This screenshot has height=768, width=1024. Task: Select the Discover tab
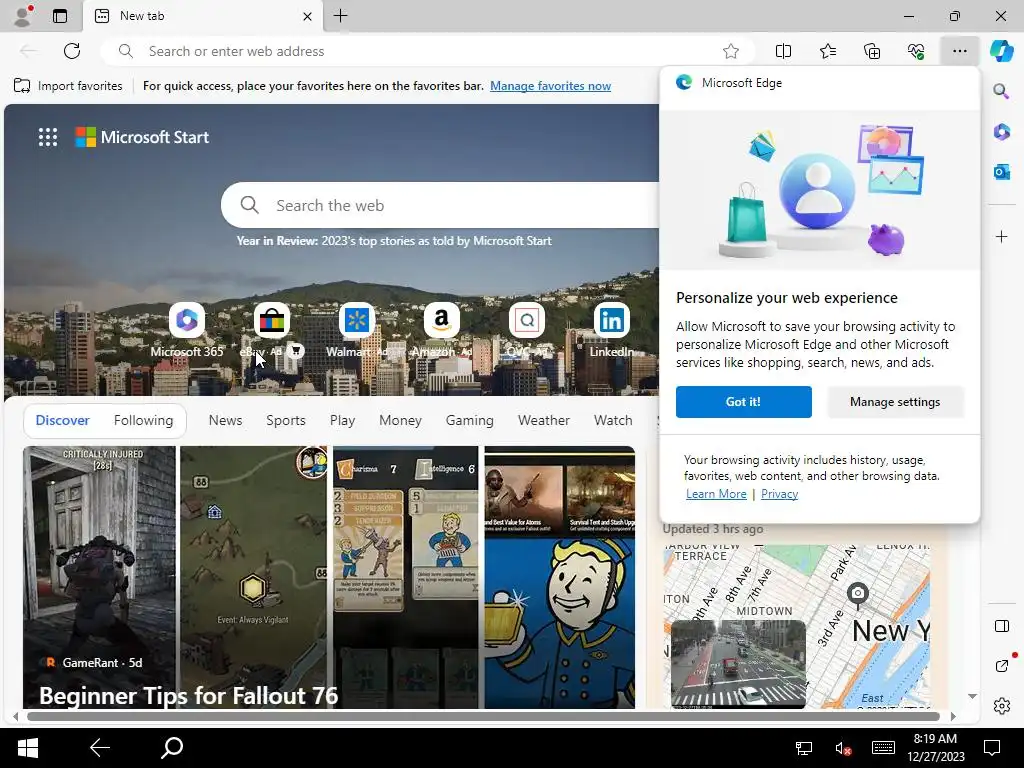click(x=63, y=421)
